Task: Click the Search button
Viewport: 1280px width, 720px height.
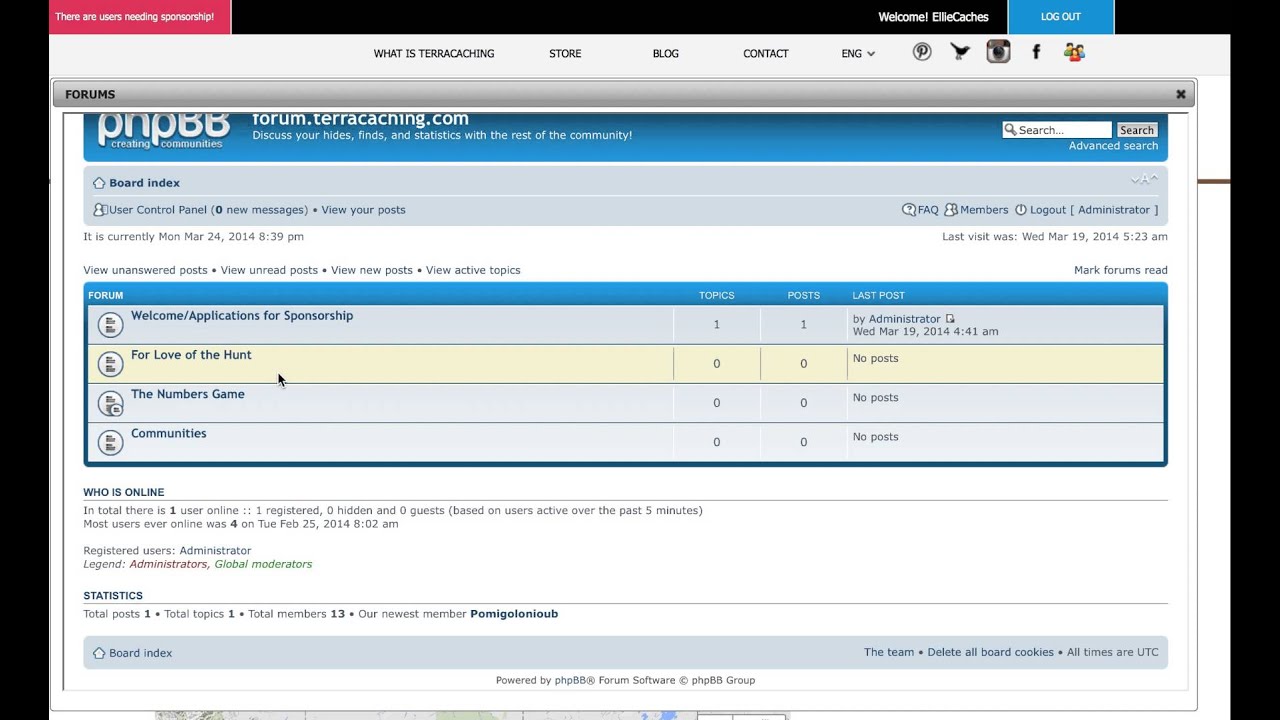Action: (x=1137, y=130)
